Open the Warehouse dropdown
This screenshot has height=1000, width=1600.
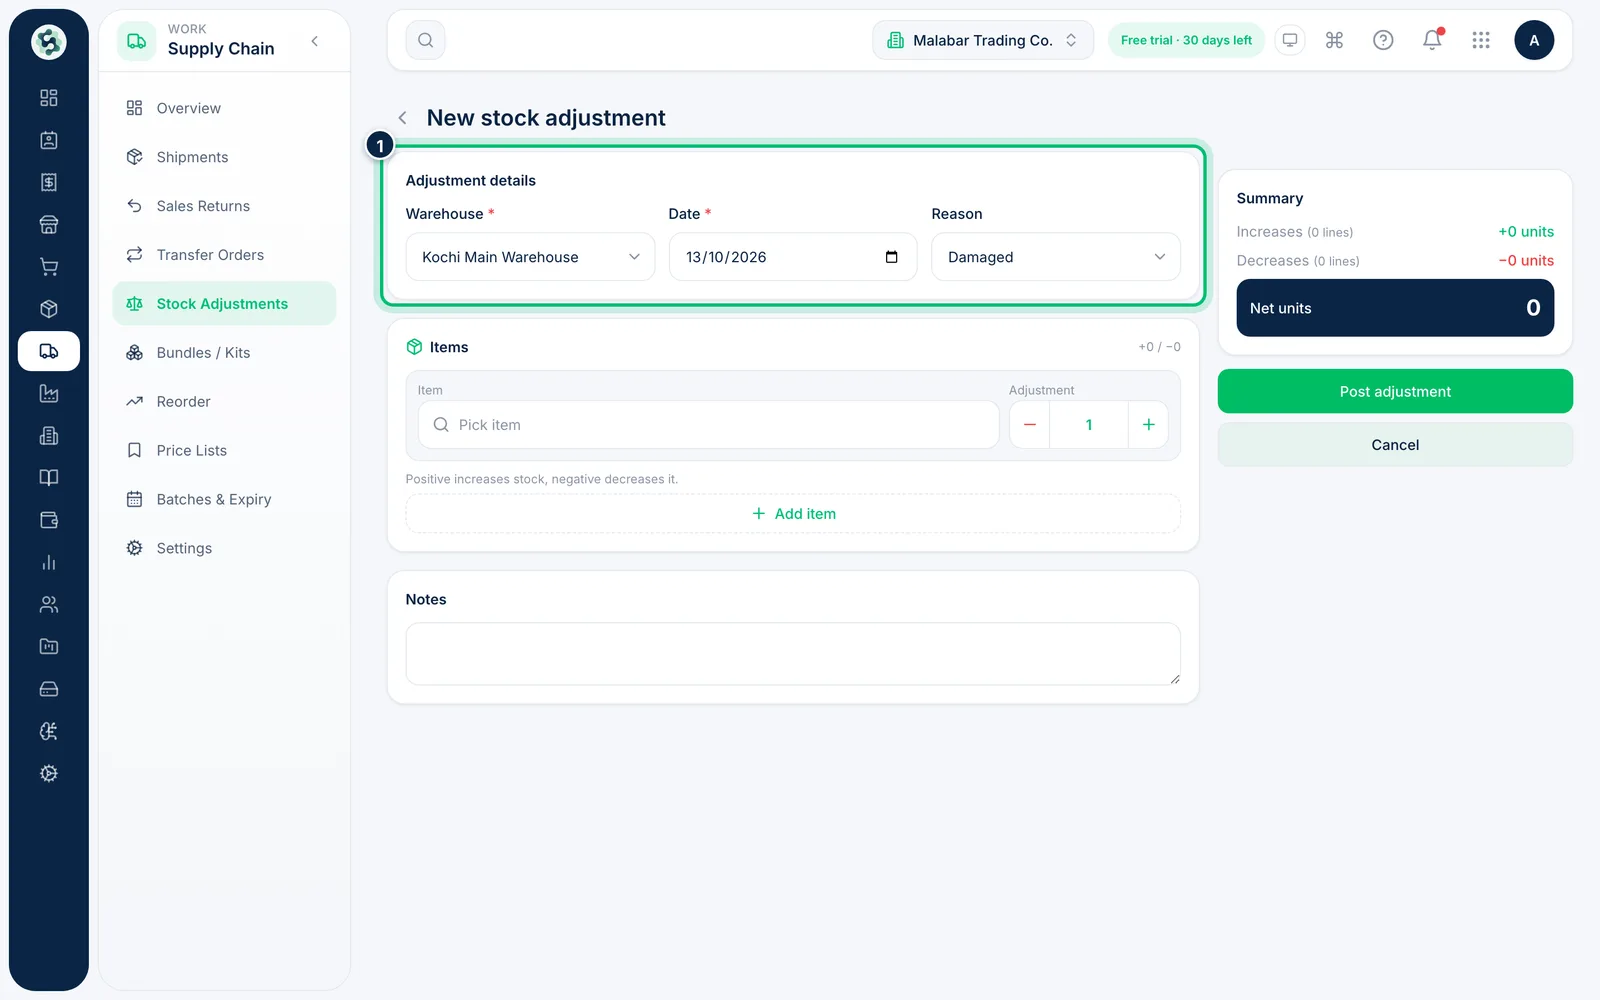530,257
